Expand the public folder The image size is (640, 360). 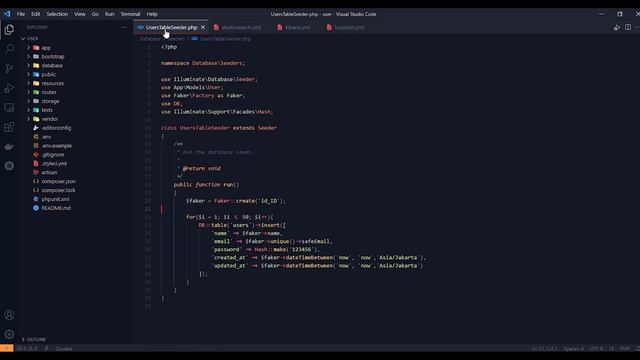(49, 74)
